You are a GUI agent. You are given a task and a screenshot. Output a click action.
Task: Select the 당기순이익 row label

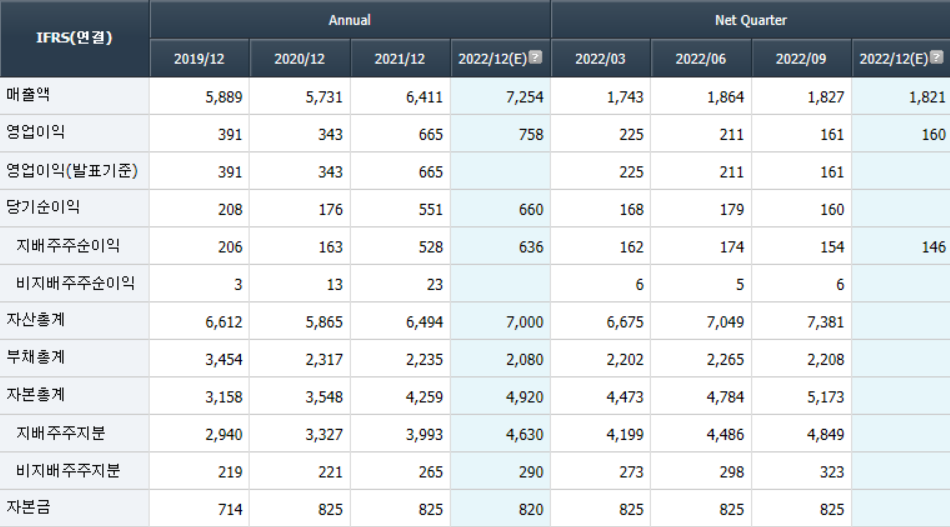click(x=43, y=208)
